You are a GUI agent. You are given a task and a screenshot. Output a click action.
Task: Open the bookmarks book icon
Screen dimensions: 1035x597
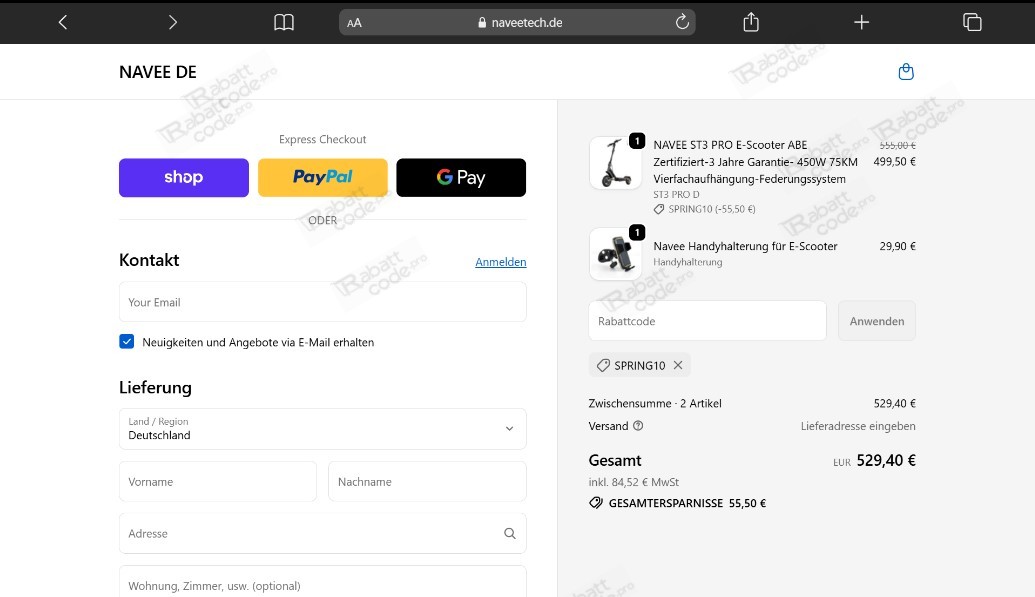(x=284, y=22)
